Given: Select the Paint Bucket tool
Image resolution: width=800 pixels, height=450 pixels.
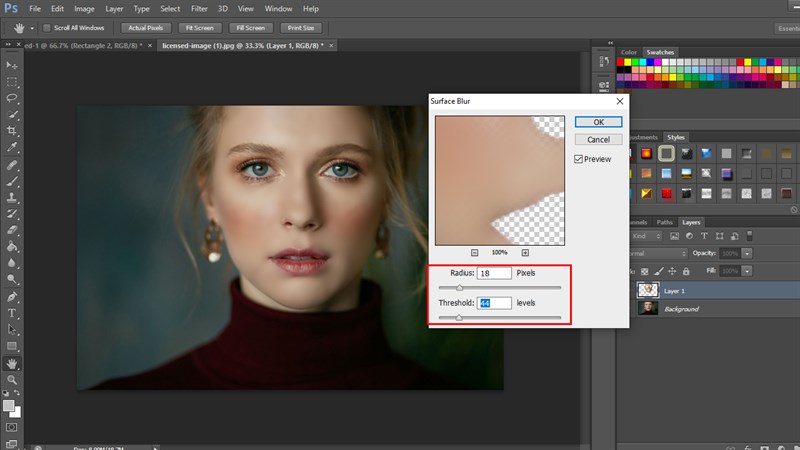Looking at the screenshot, I should pyautogui.click(x=12, y=246).
